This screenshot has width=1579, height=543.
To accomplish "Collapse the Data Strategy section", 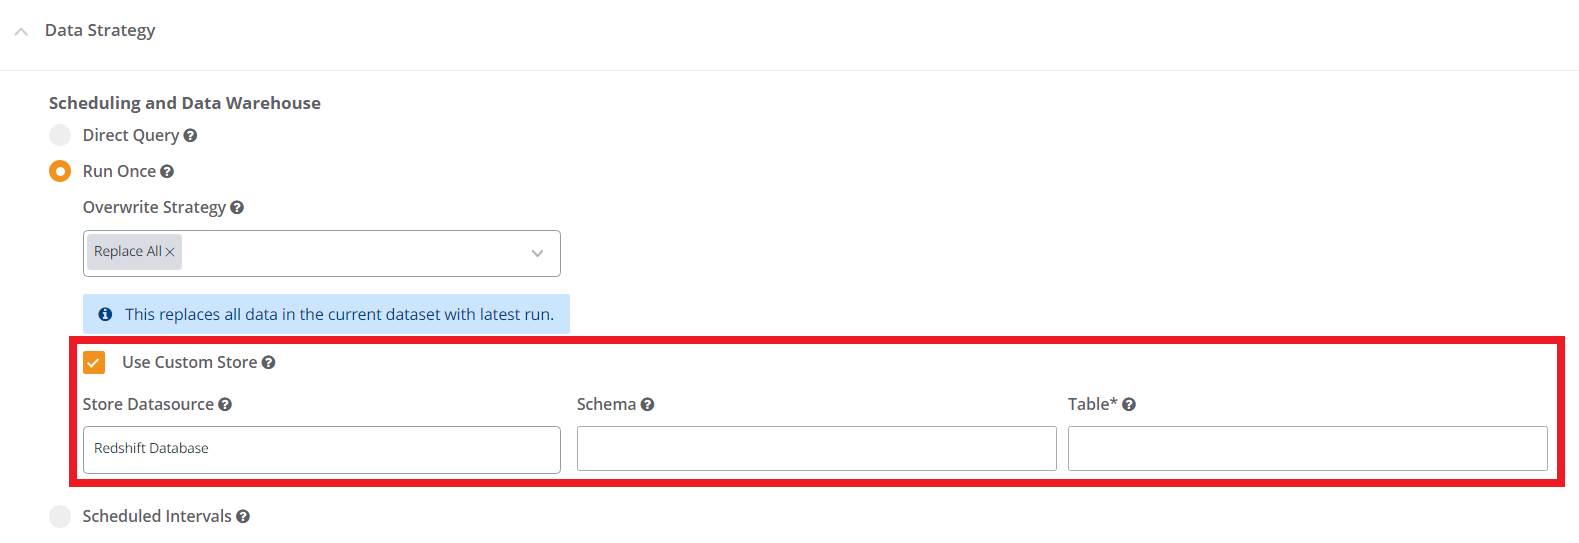I will [21, 31].
